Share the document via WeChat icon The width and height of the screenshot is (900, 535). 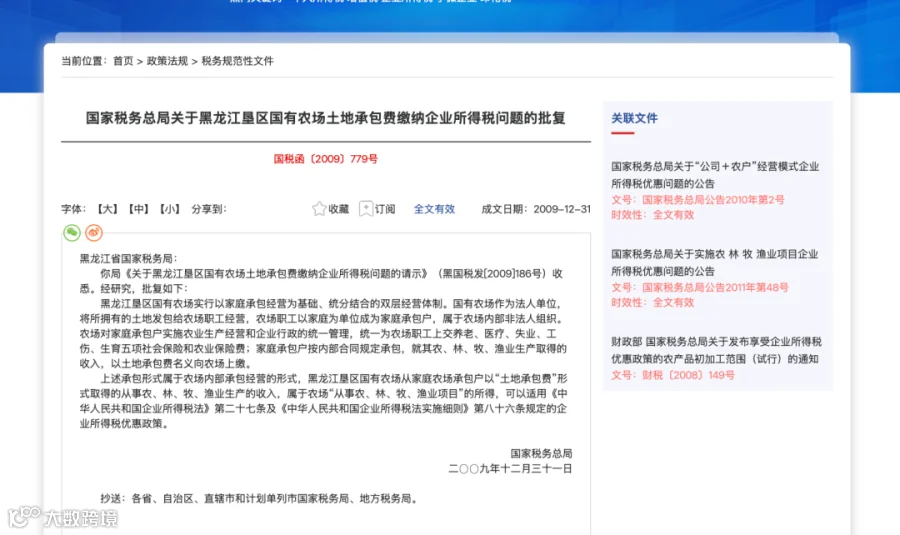tap(72, 232)
